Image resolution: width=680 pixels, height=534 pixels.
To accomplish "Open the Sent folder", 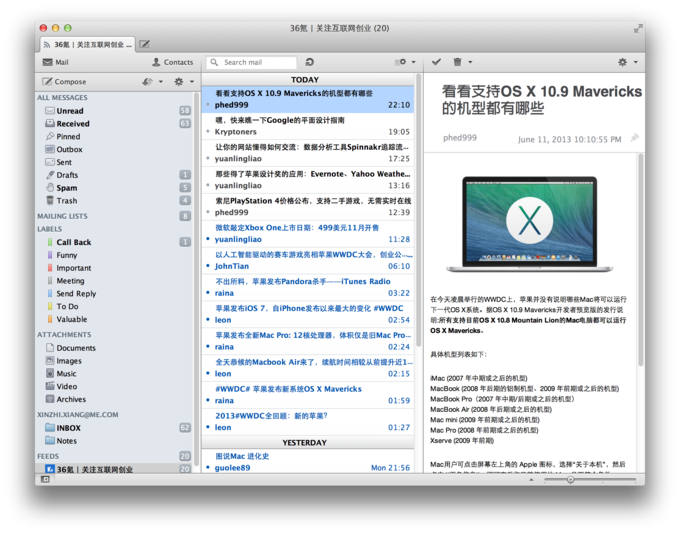I will click(x=64, y=162).
